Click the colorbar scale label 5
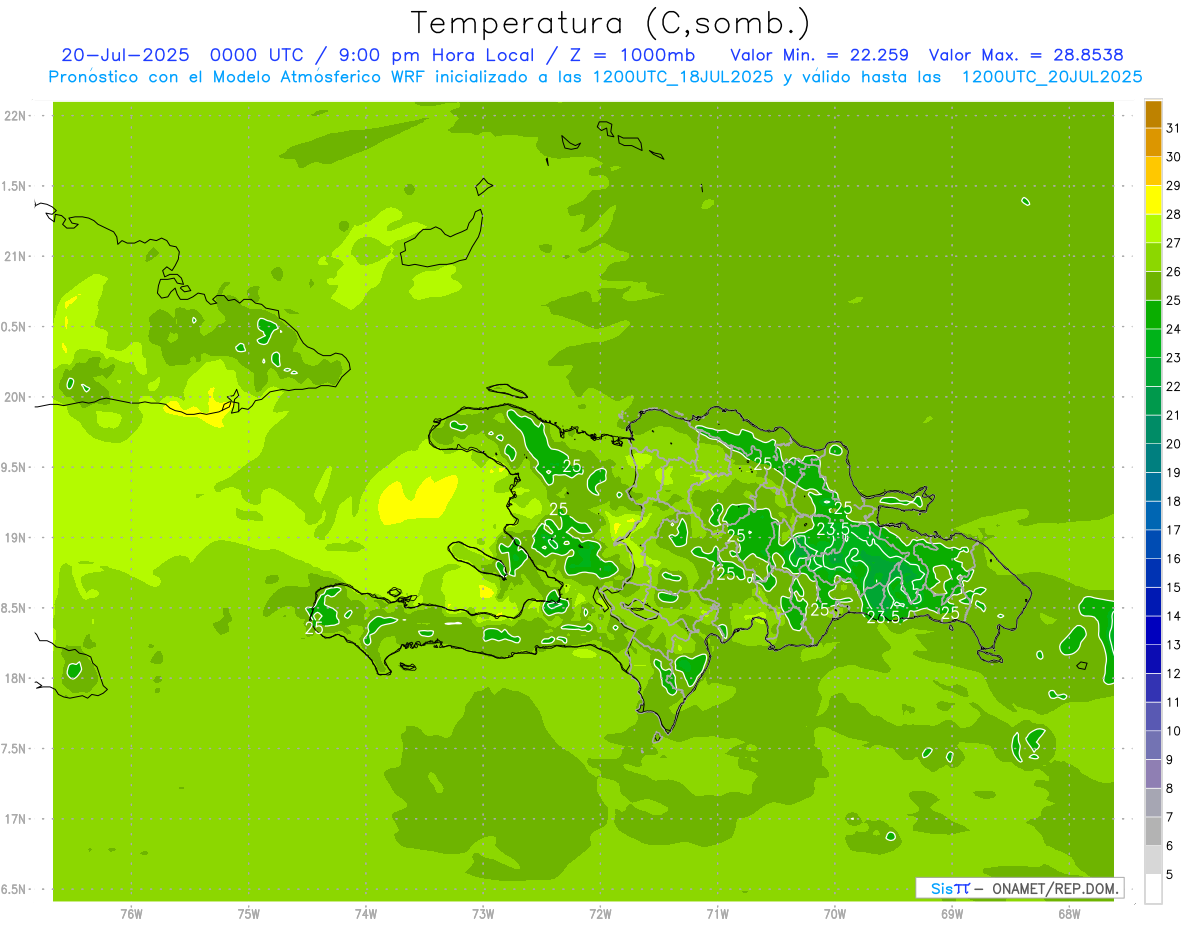This screenshot has width=1200, height=927. tap(1170, 874)
